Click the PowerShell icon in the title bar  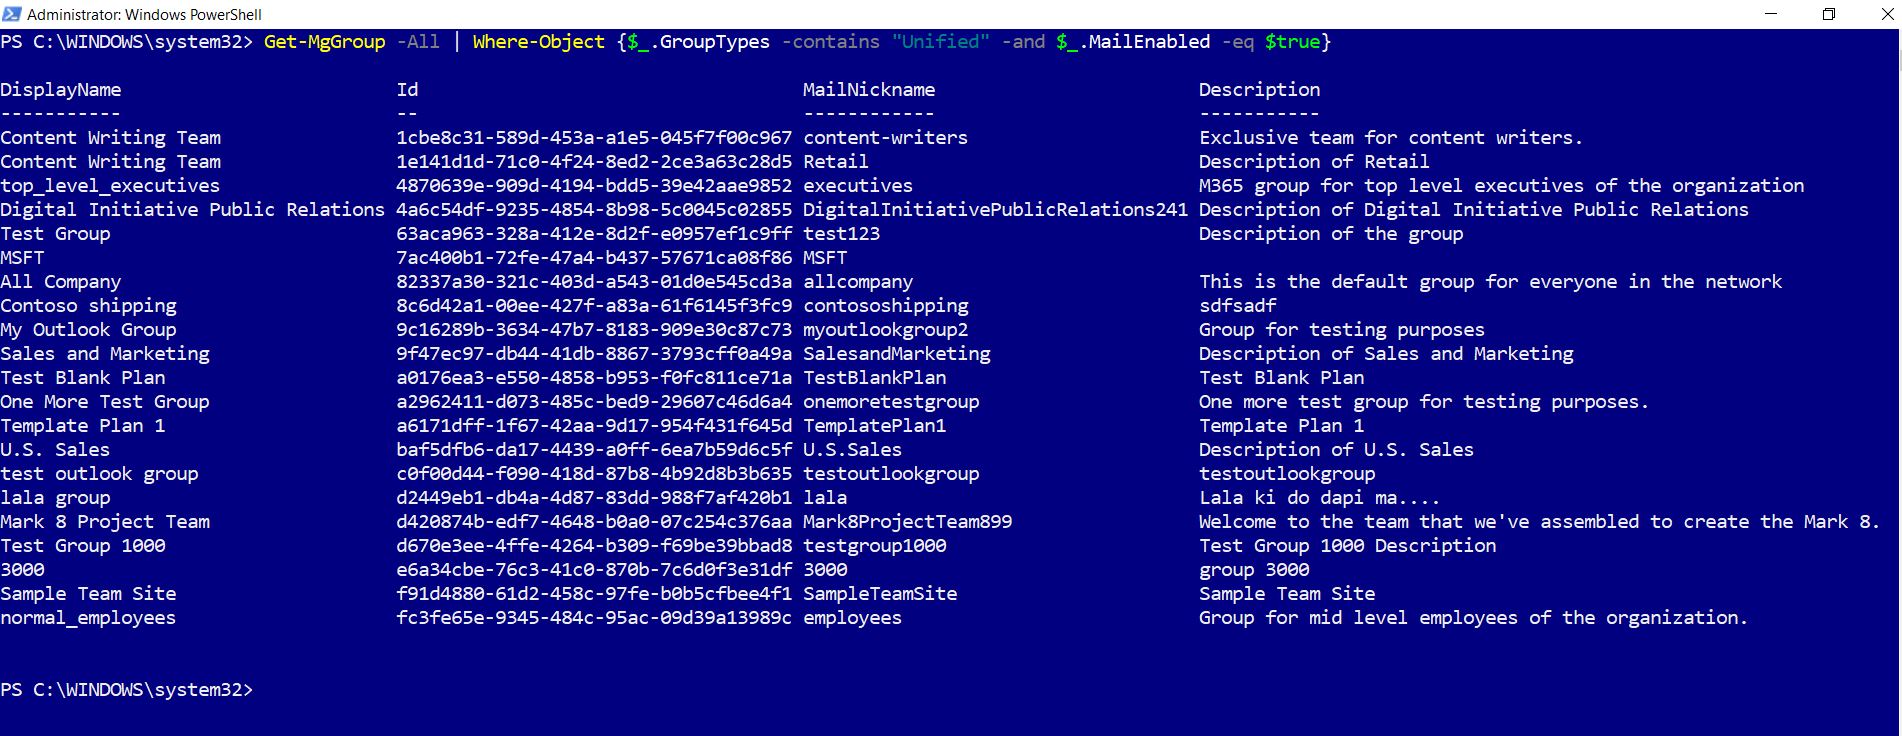pyautogui.click(x=13, y=14)
